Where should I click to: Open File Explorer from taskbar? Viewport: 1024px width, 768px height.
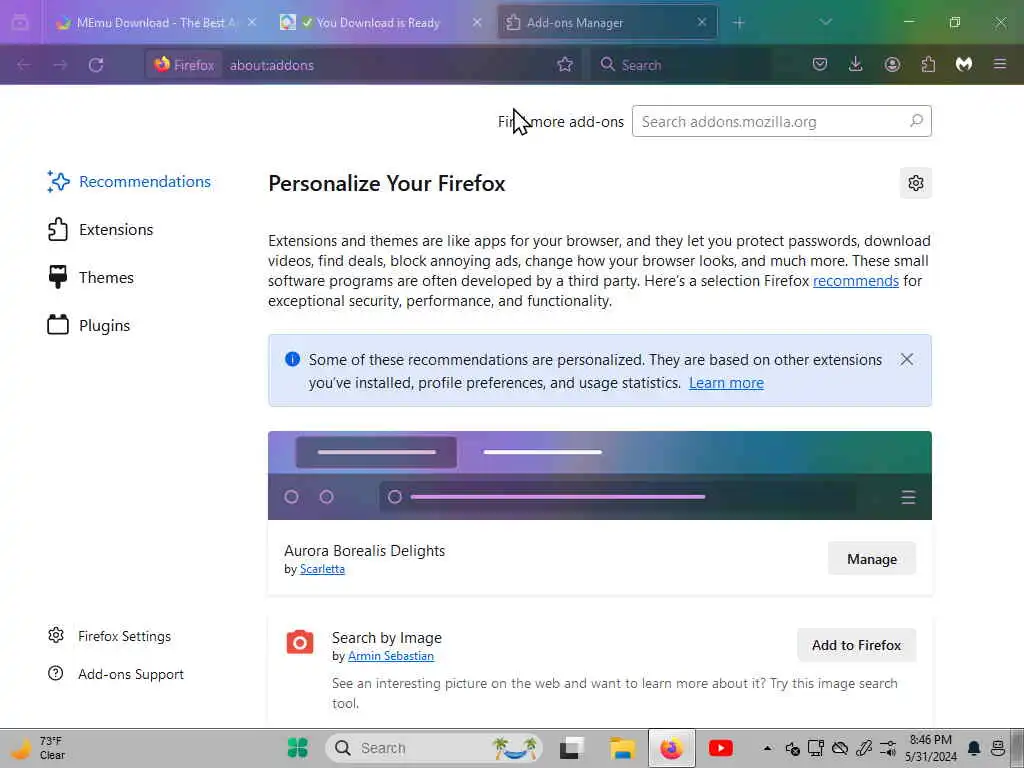click(x=622, y=748)
